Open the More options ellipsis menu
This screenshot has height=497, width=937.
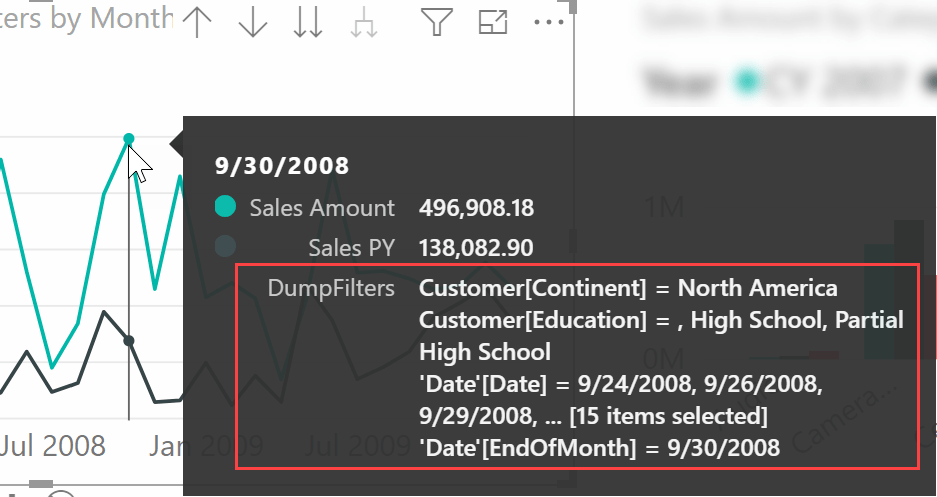(x=549, y=21)
